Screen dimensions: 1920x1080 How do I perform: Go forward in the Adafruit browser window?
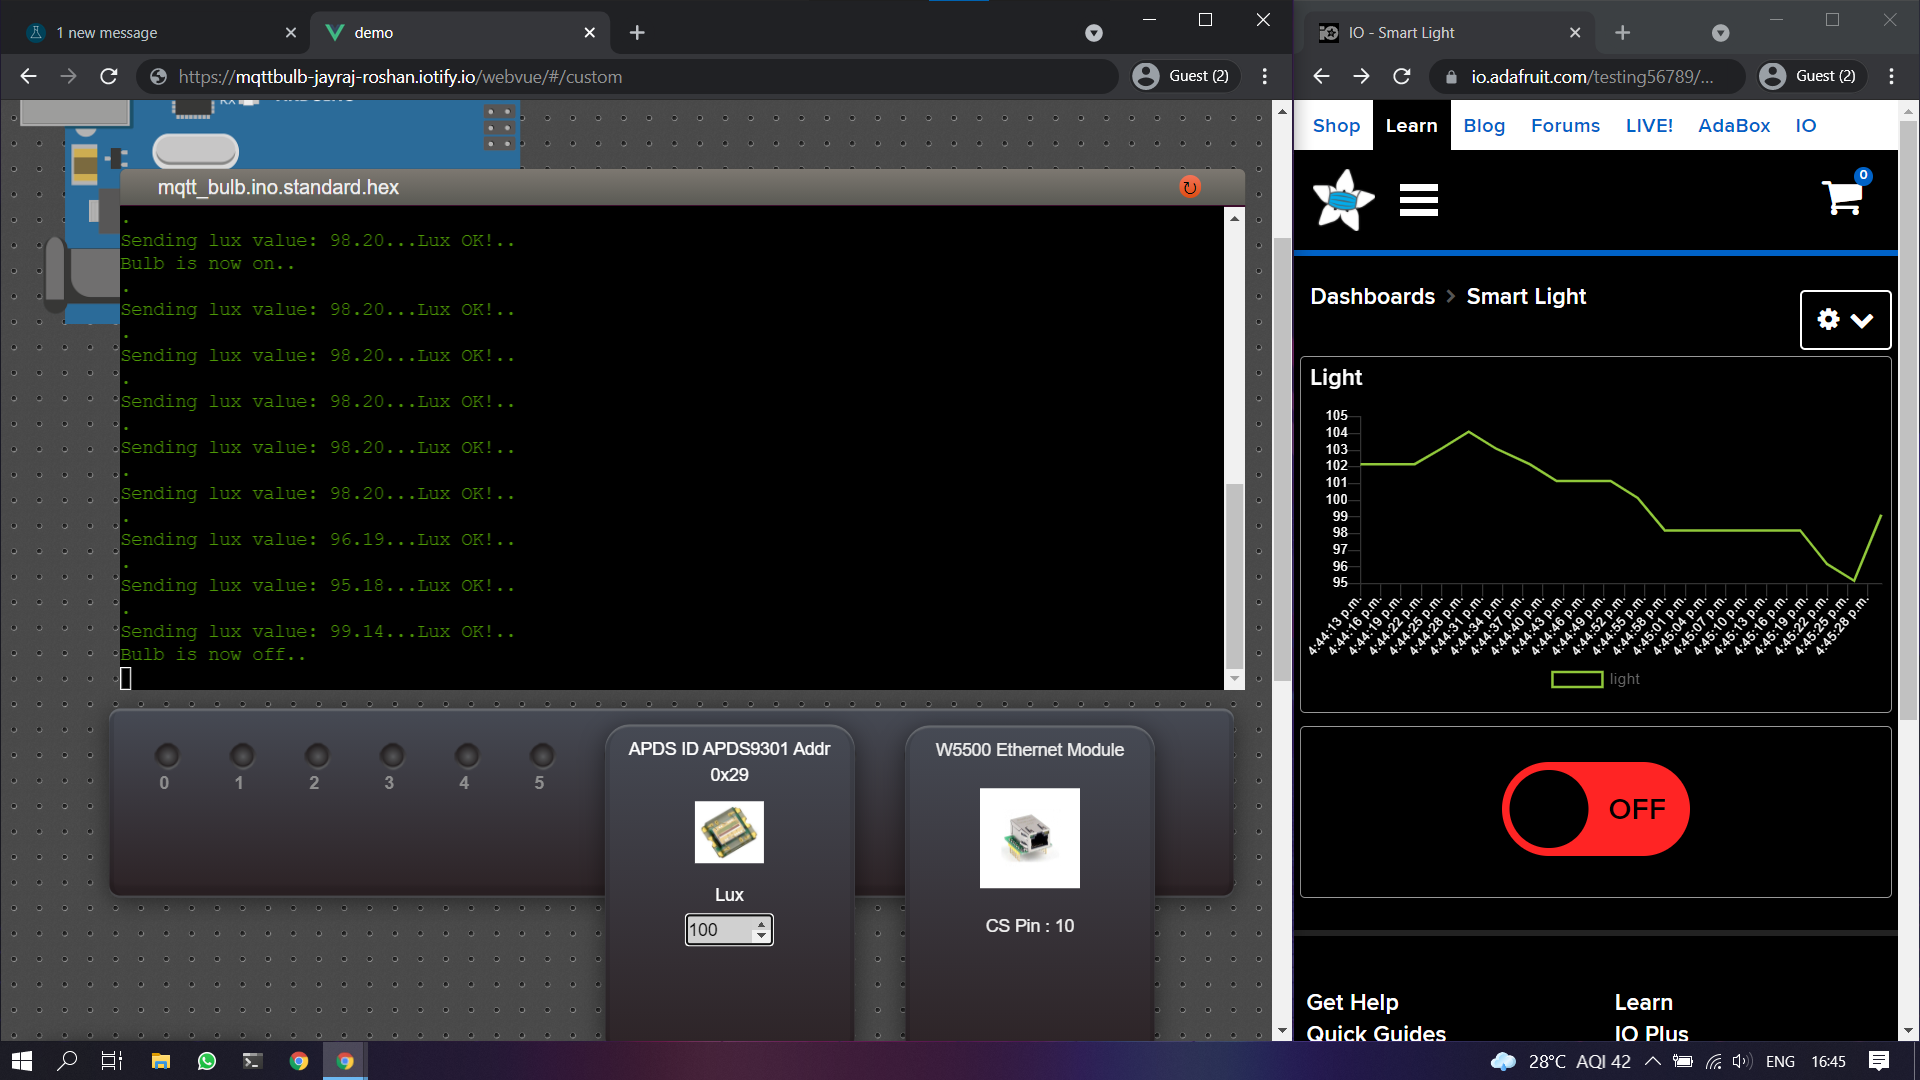click(1361, 76)
